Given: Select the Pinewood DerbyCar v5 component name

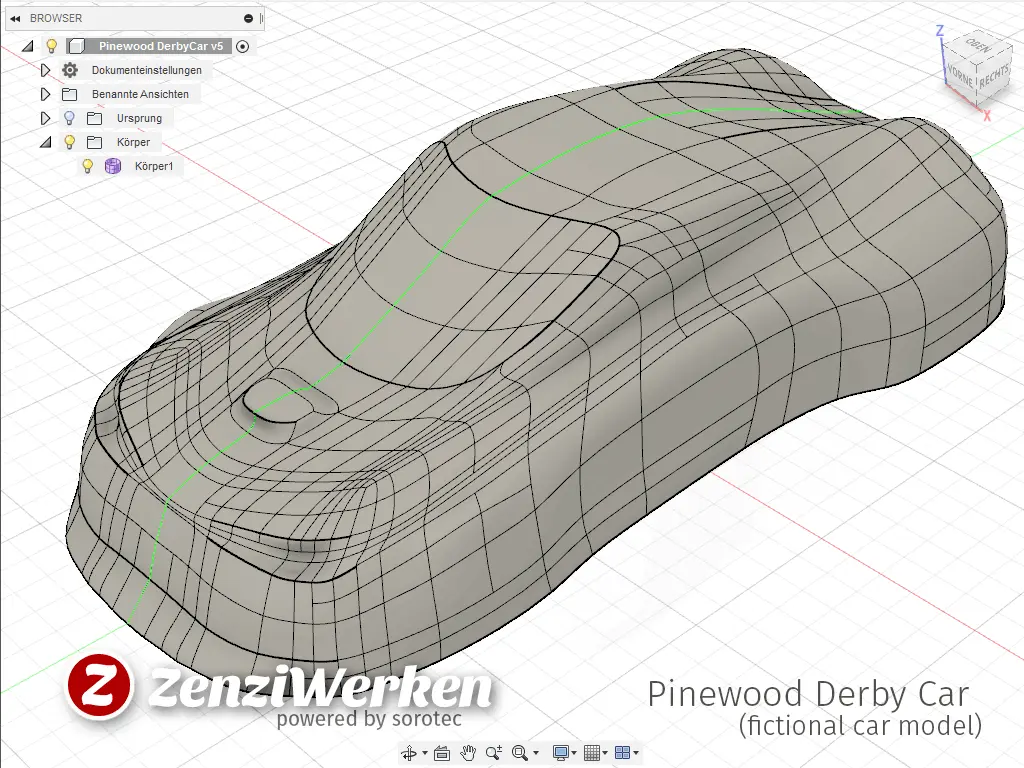Looking at the screenshot, I should coord(161,46).
